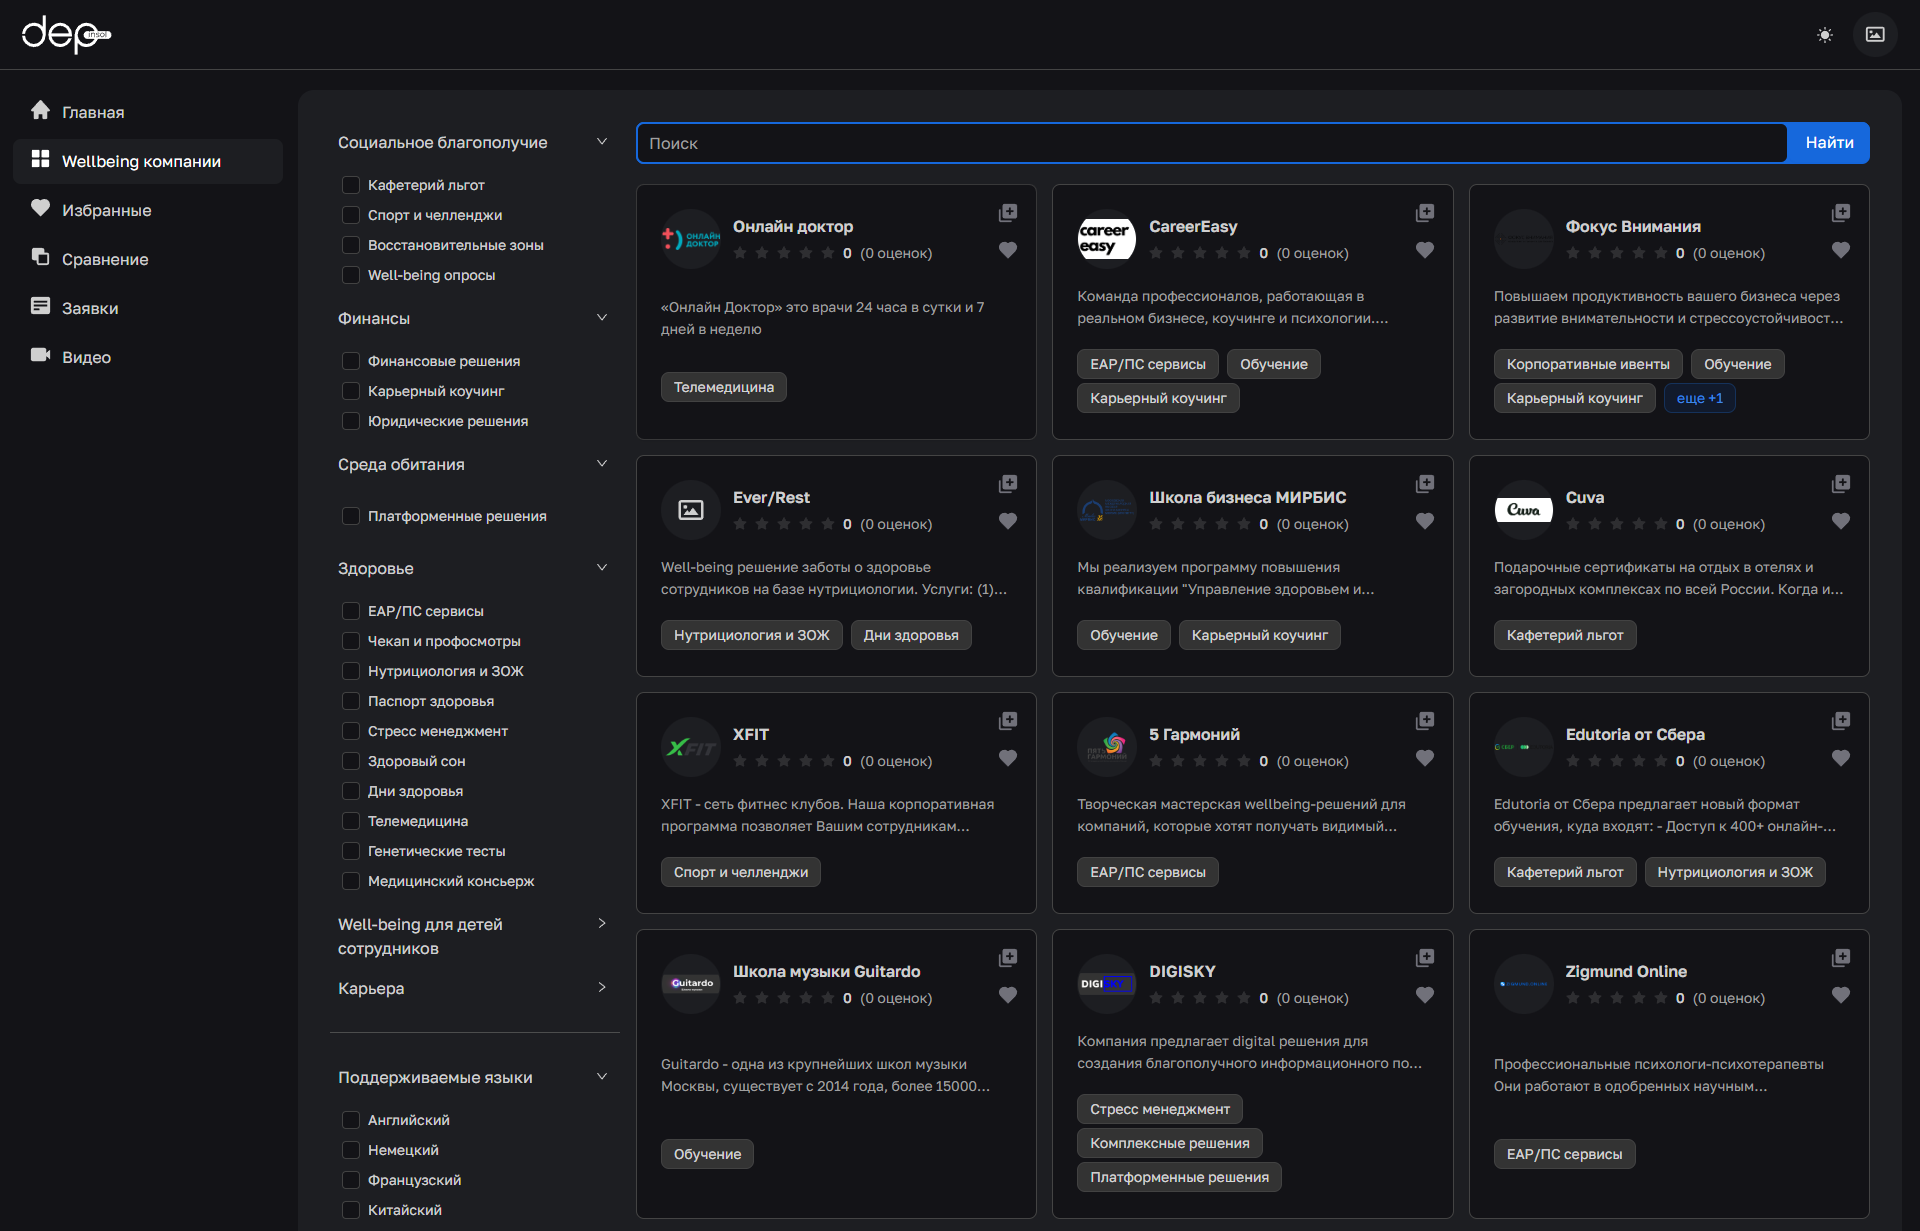This screenshot has height=1231, width=1920.
Task: Expand the Карьера filter section
Action: coord(602,987)
